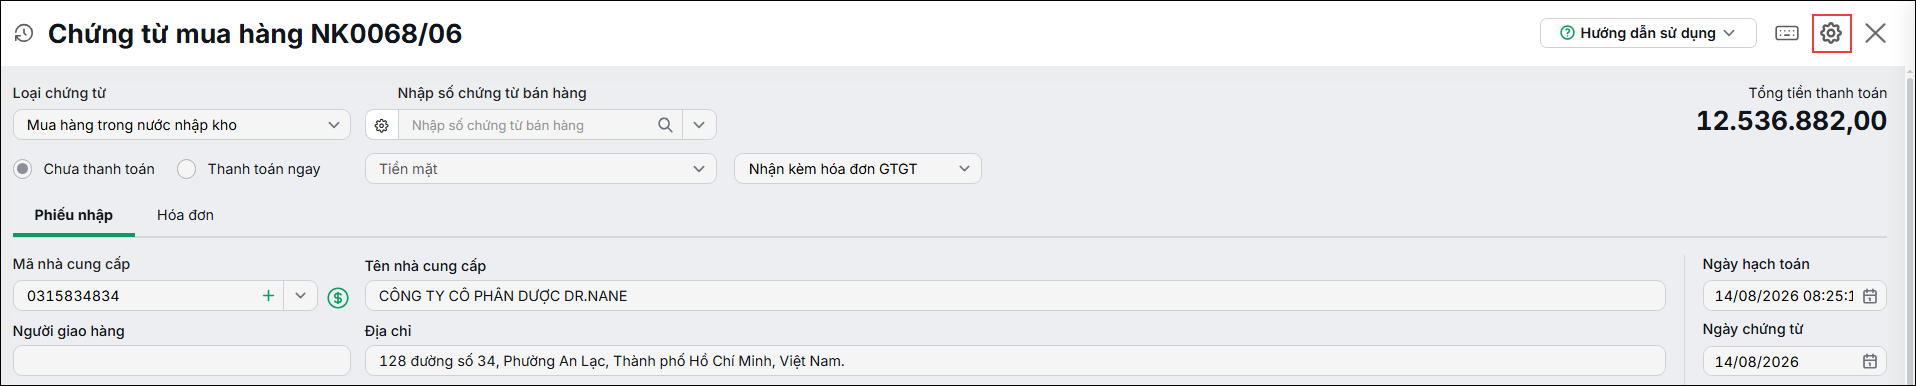Select Chưa thanh toán radio option
Screen dimensions: 1916x386
pos(23,169)
